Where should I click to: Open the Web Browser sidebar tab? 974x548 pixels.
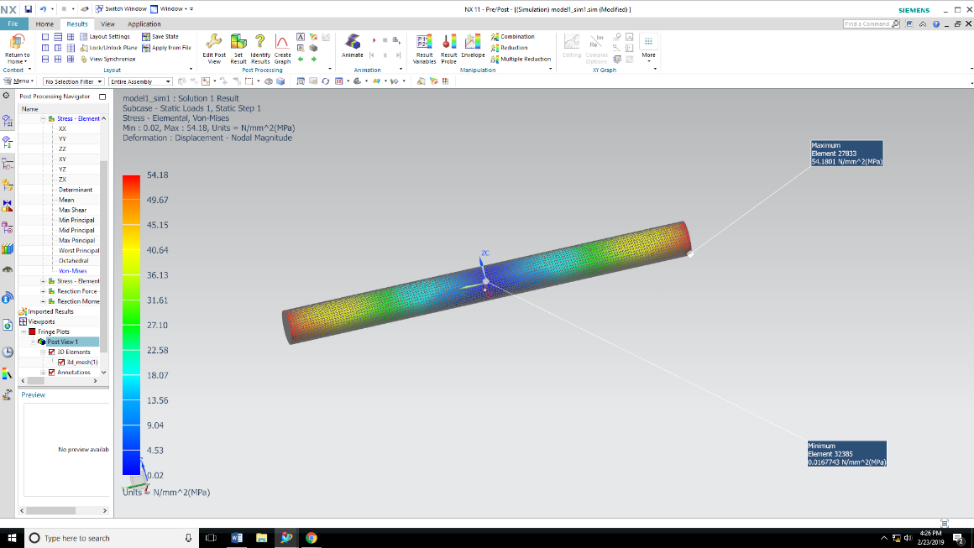click(7, 326)
